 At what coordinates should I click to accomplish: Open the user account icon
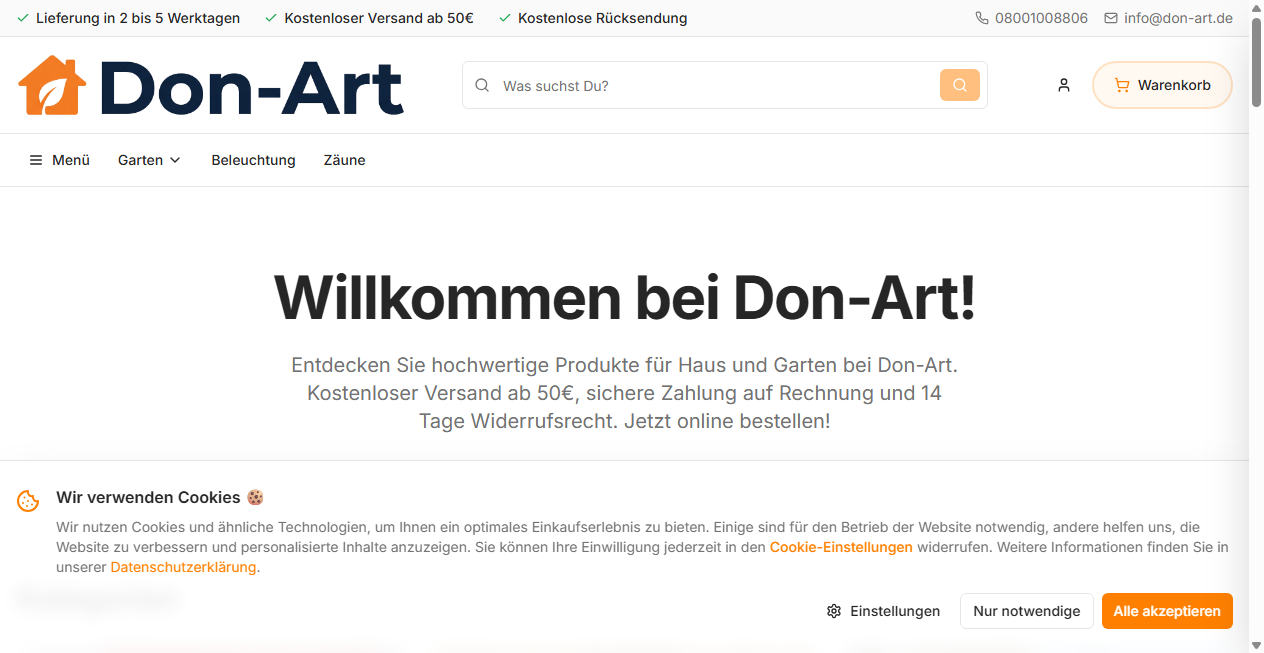[x=1063, y=85]
